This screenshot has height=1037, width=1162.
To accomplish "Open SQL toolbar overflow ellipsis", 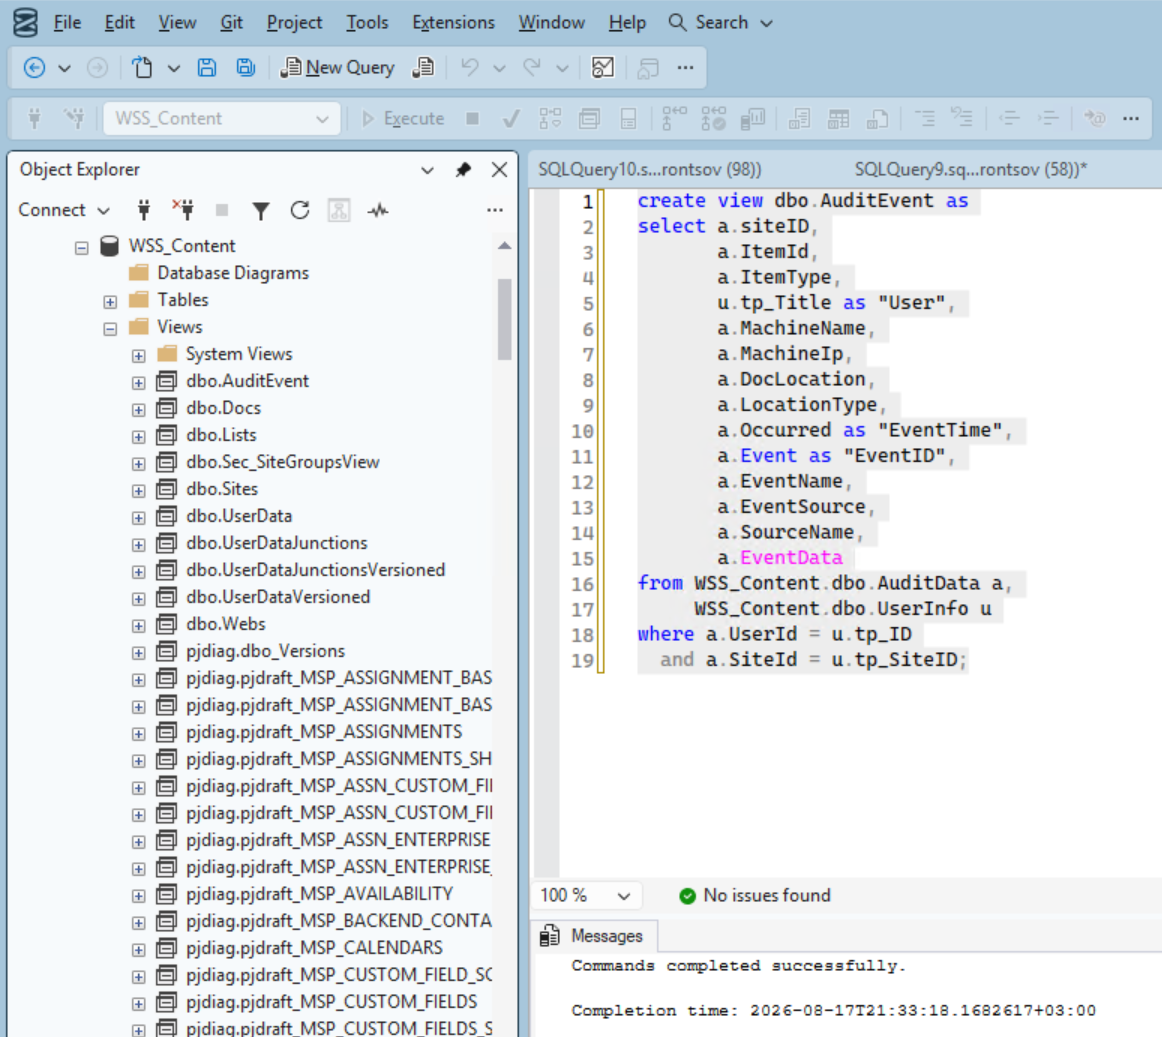I will [x=1131, y=119].
